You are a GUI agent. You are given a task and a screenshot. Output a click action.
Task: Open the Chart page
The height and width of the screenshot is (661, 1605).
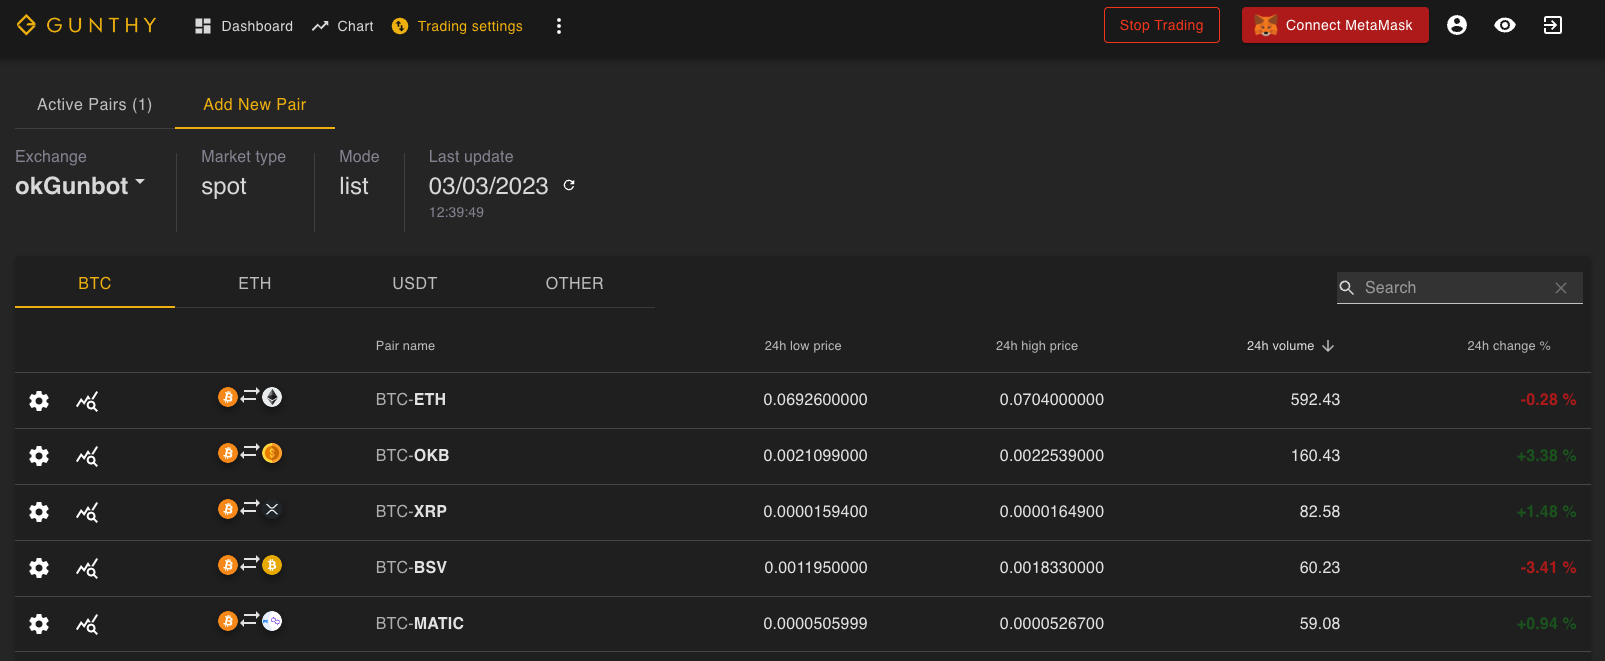342,26
